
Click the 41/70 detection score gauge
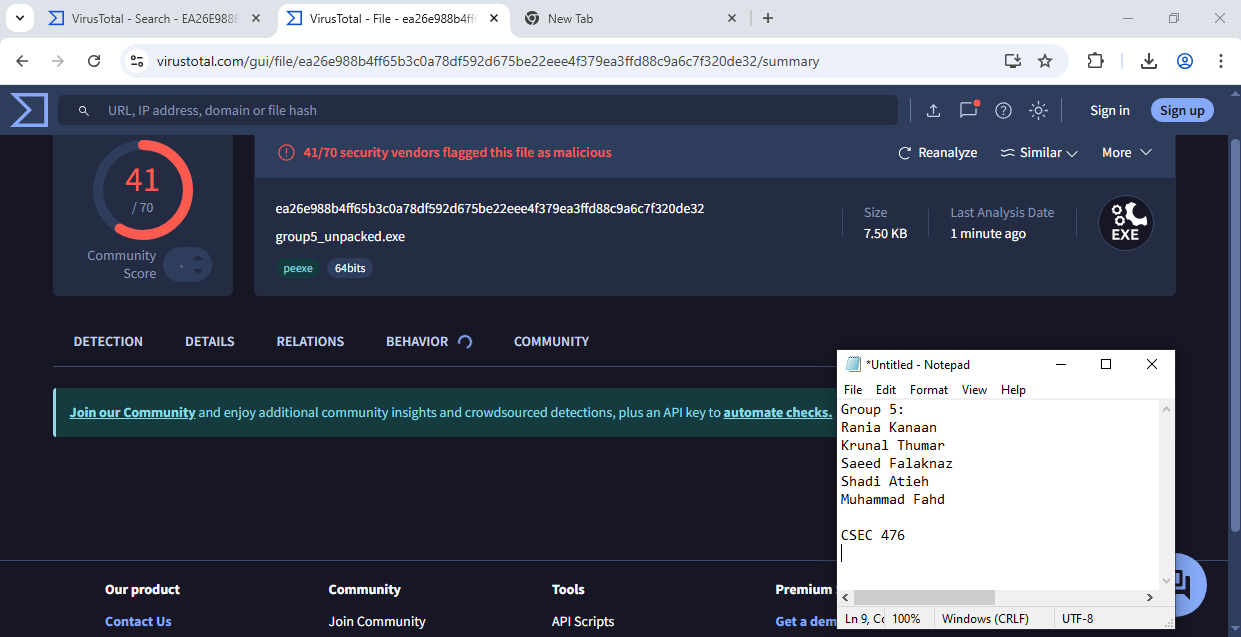[x=142, y=190]
